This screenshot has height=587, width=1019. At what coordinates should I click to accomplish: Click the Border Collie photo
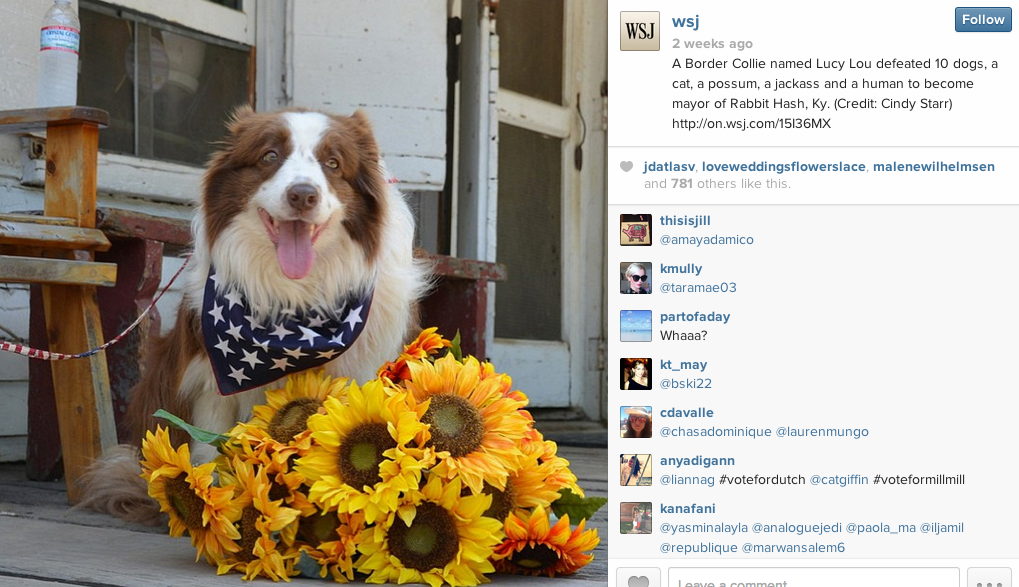point(303,293)
